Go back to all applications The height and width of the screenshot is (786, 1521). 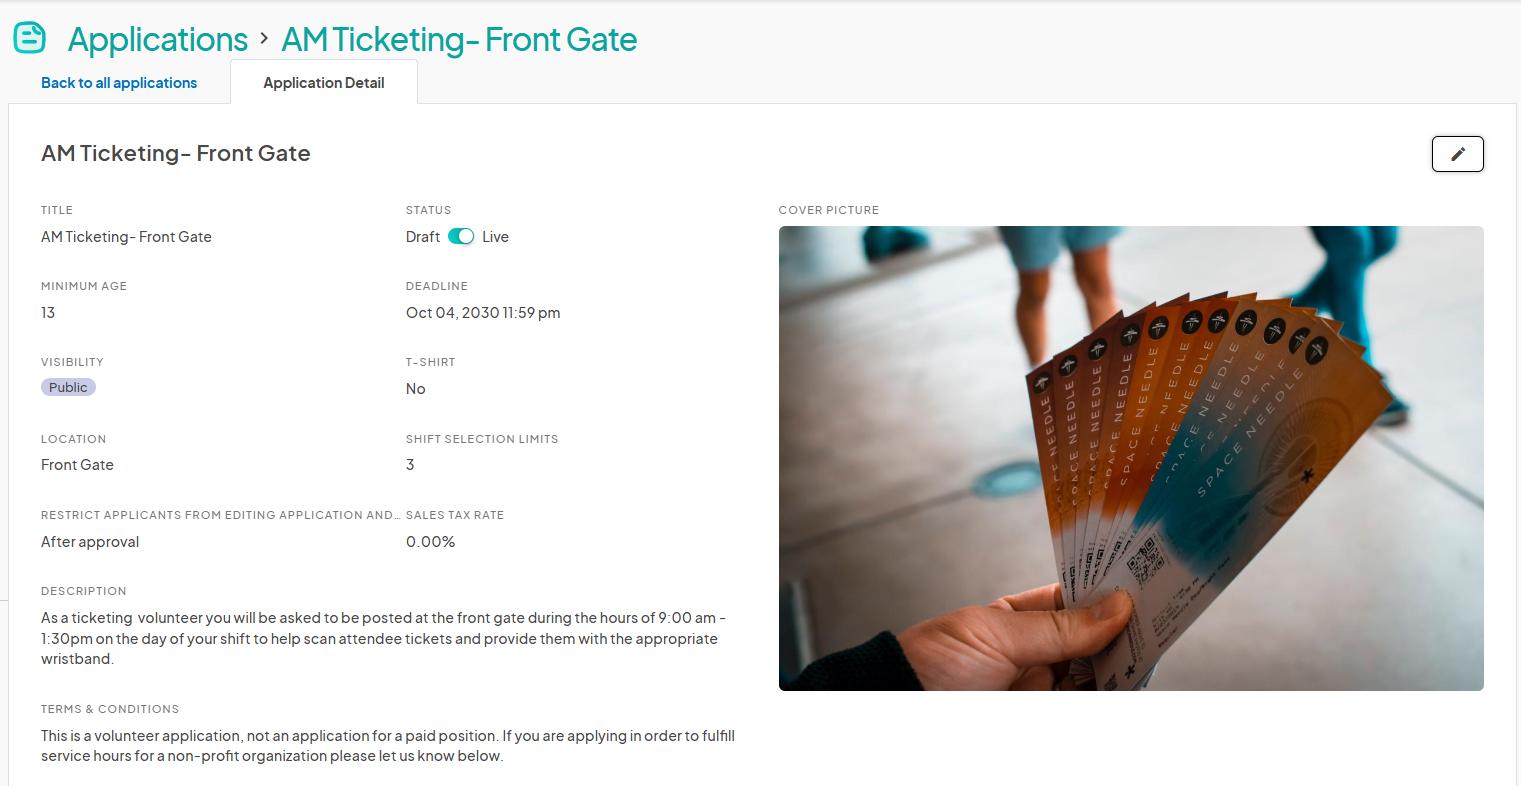(x=119, y=83)
